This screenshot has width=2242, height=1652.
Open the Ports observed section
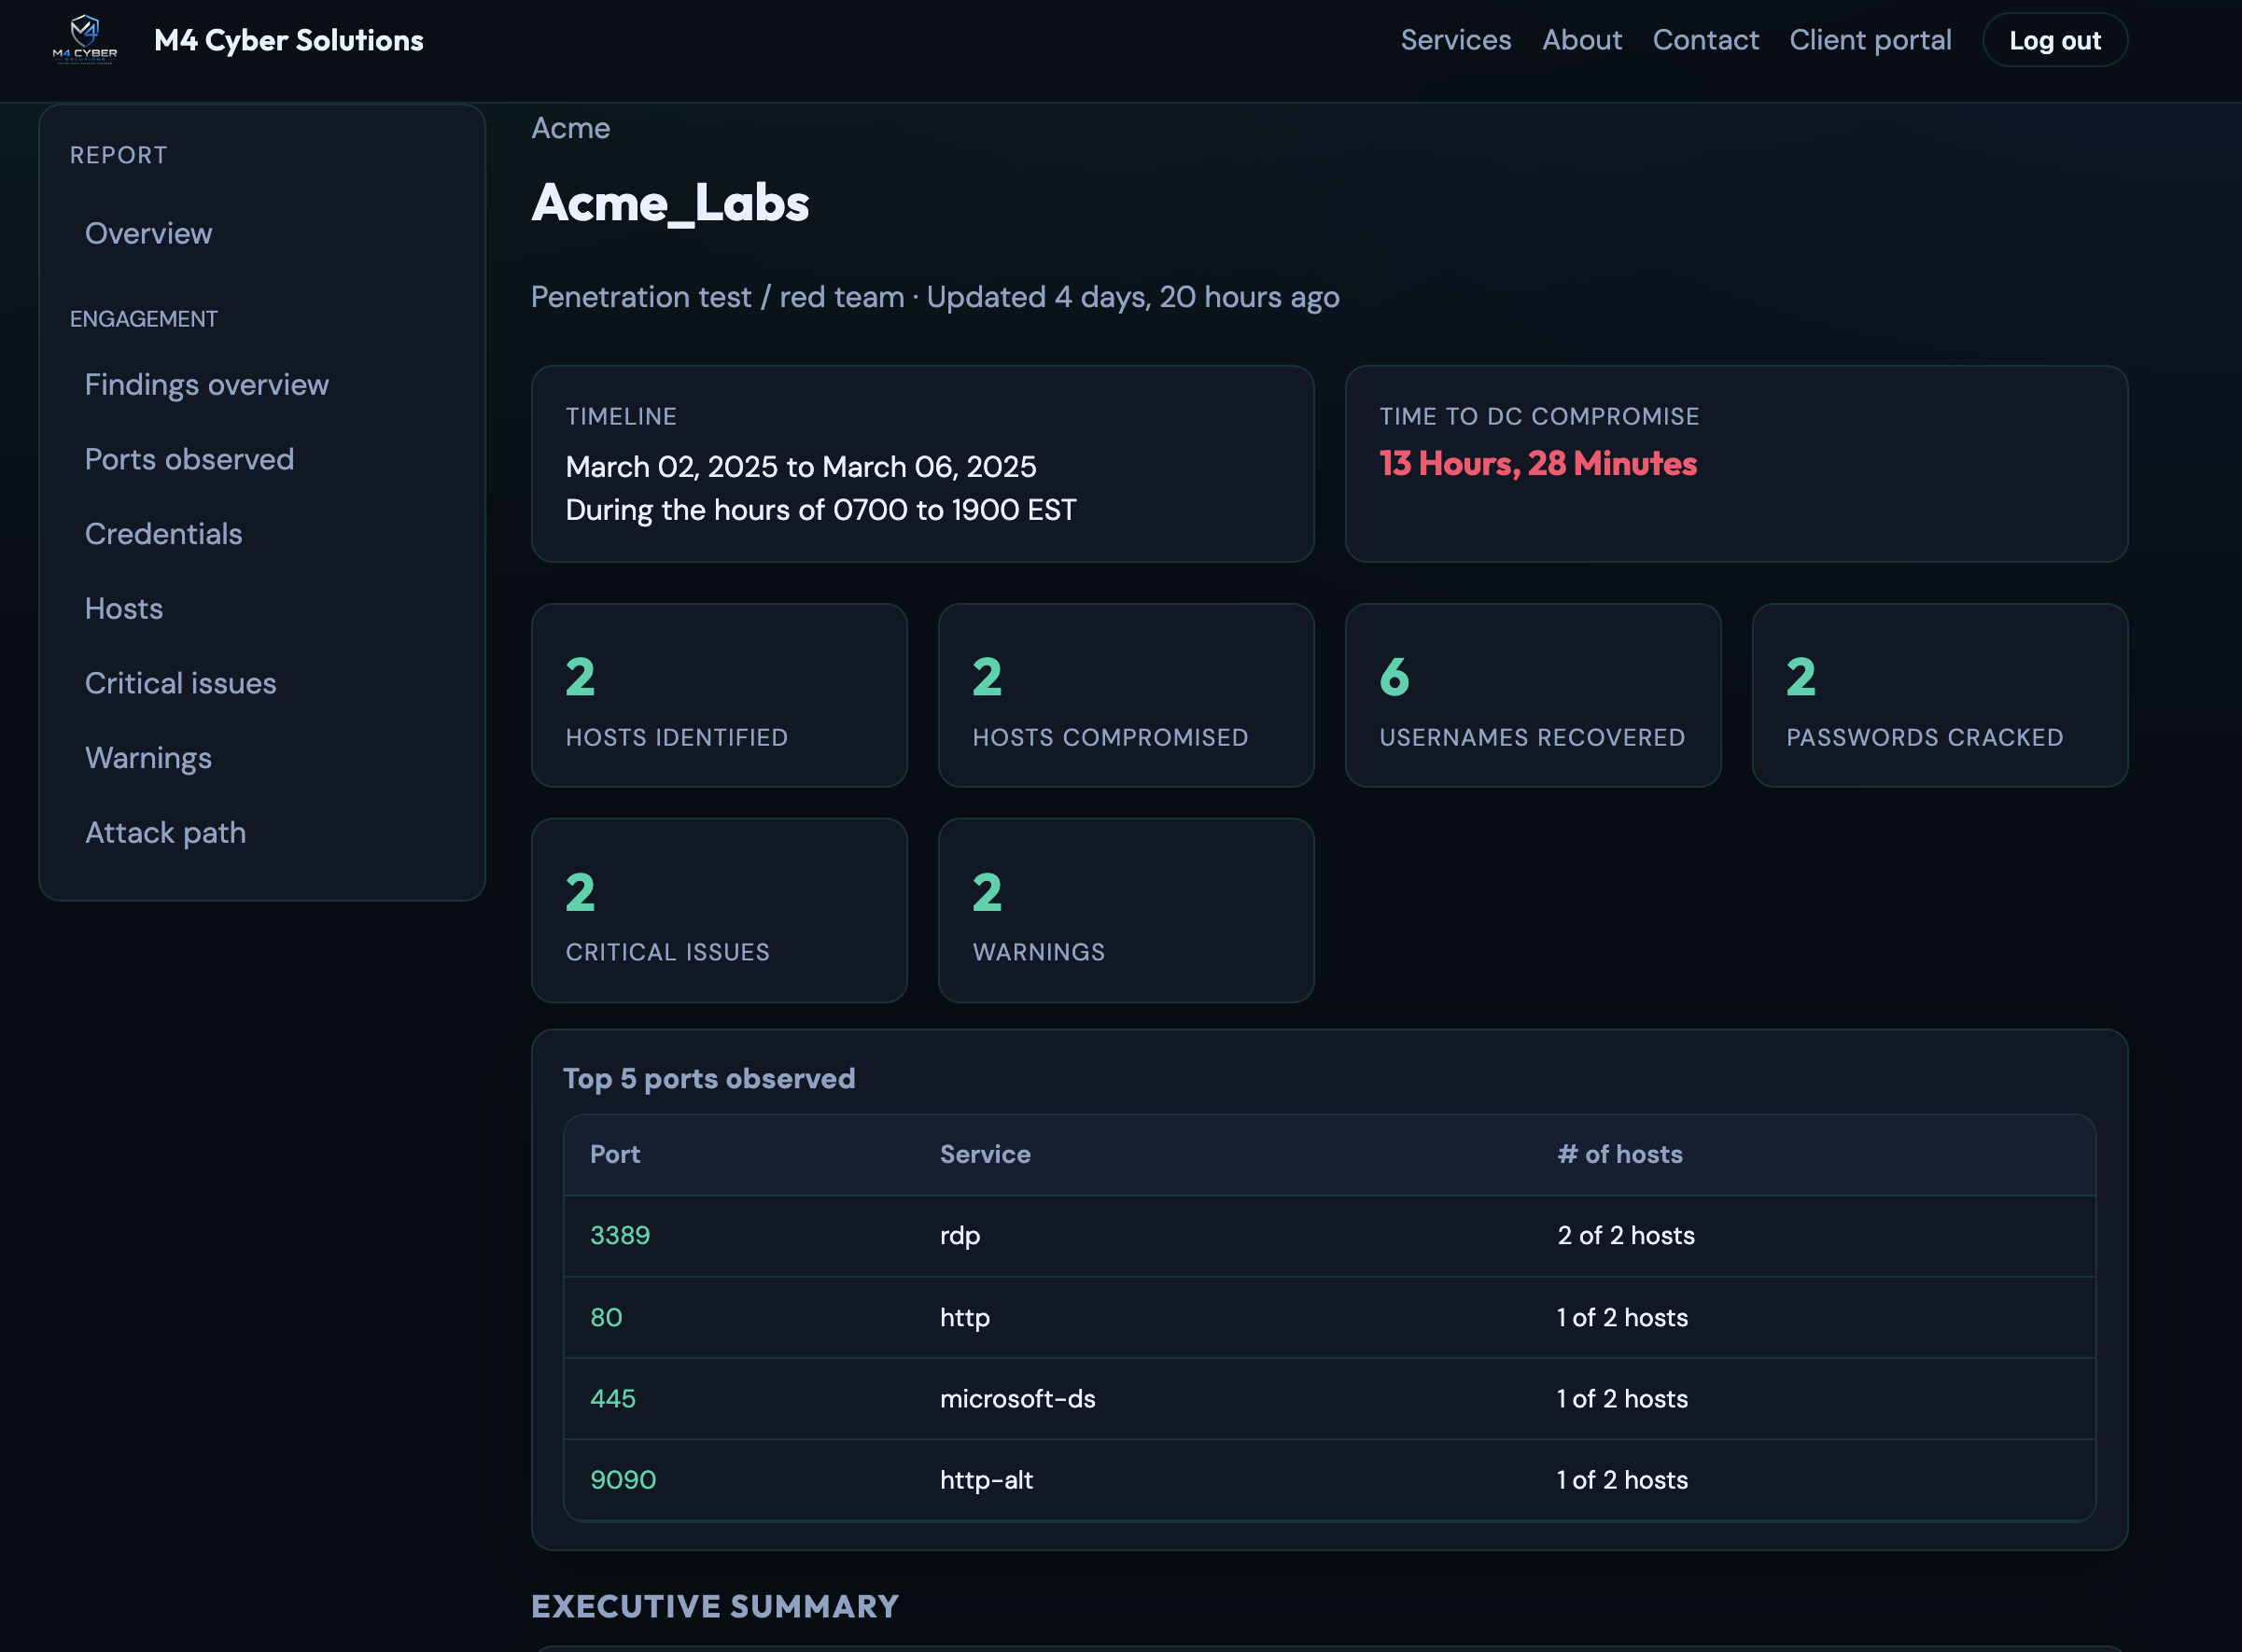pos(190,458)
